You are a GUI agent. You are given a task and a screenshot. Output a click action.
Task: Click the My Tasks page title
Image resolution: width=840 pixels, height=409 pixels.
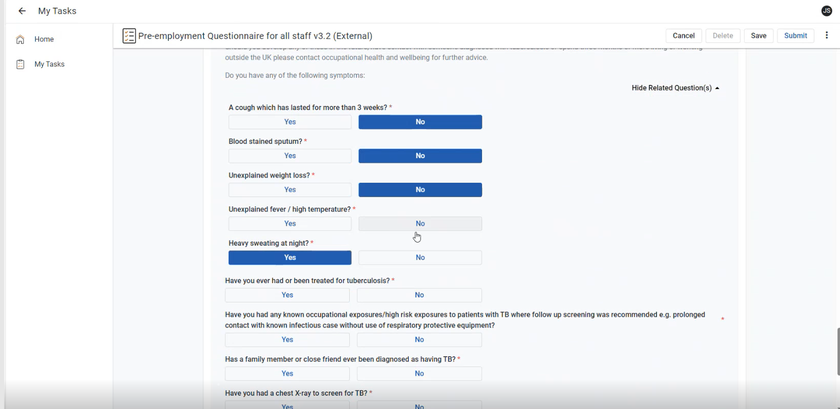pos(57,11)
